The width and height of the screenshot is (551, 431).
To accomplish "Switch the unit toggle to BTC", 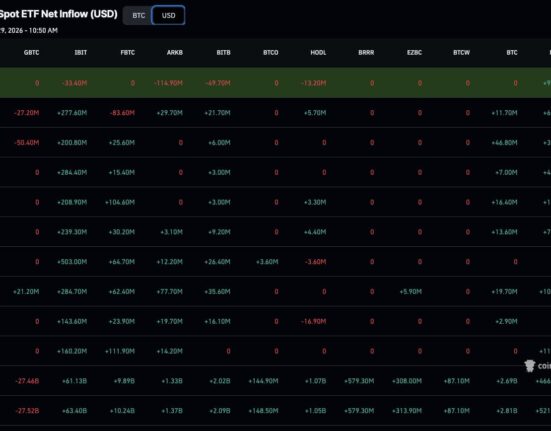I will (x=138, y=15).
